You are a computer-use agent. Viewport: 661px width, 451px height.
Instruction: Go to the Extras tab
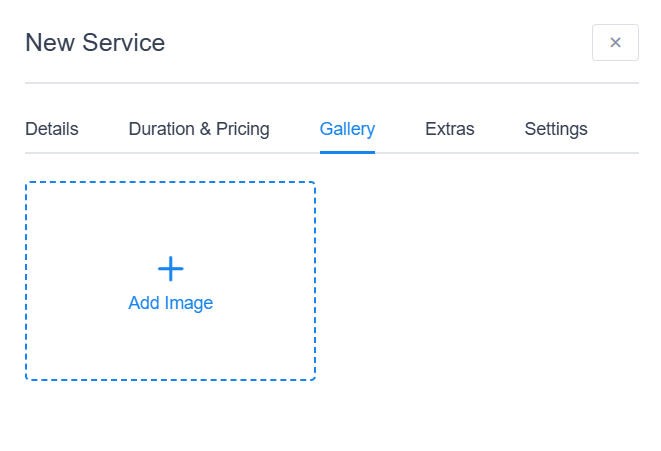tap(449, 129)
